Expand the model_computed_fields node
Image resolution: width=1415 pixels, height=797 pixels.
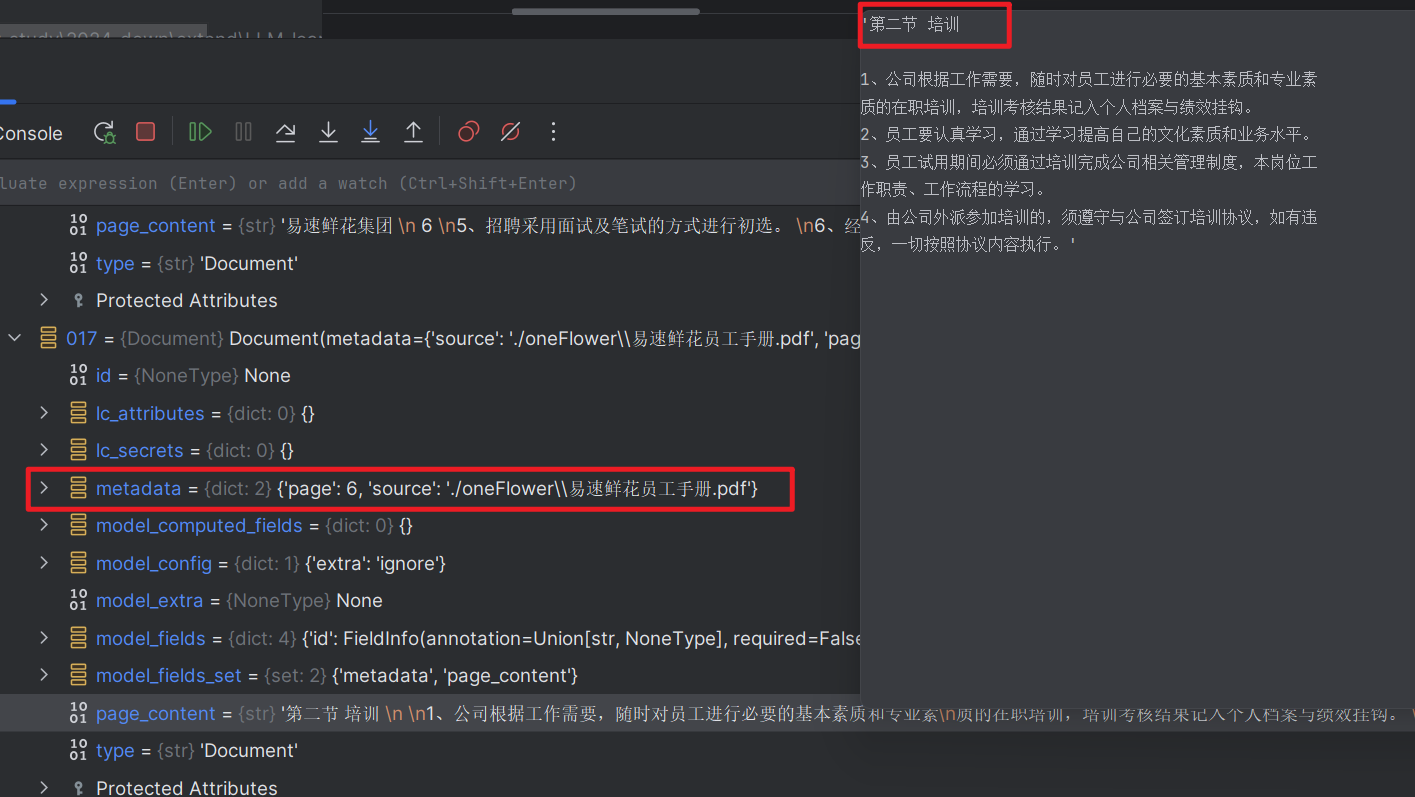[x=44, y=525]
